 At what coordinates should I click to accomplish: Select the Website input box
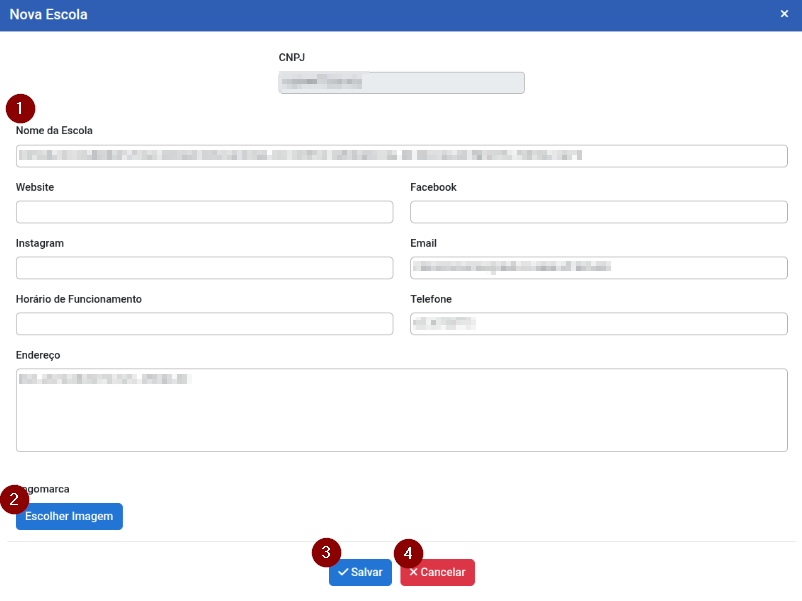204,212
